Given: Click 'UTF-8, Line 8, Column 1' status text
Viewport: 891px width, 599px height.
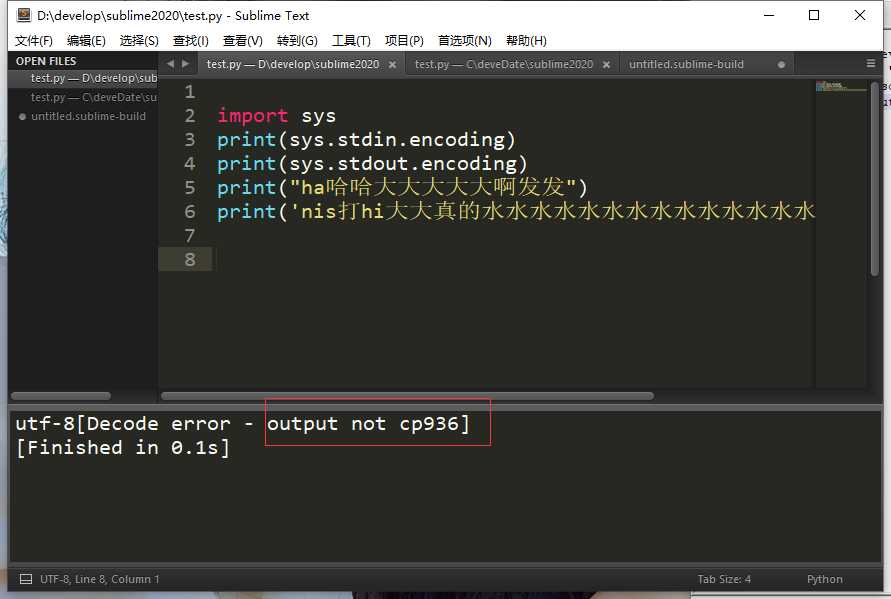Looking at the screenshot, I should point(99,579).
